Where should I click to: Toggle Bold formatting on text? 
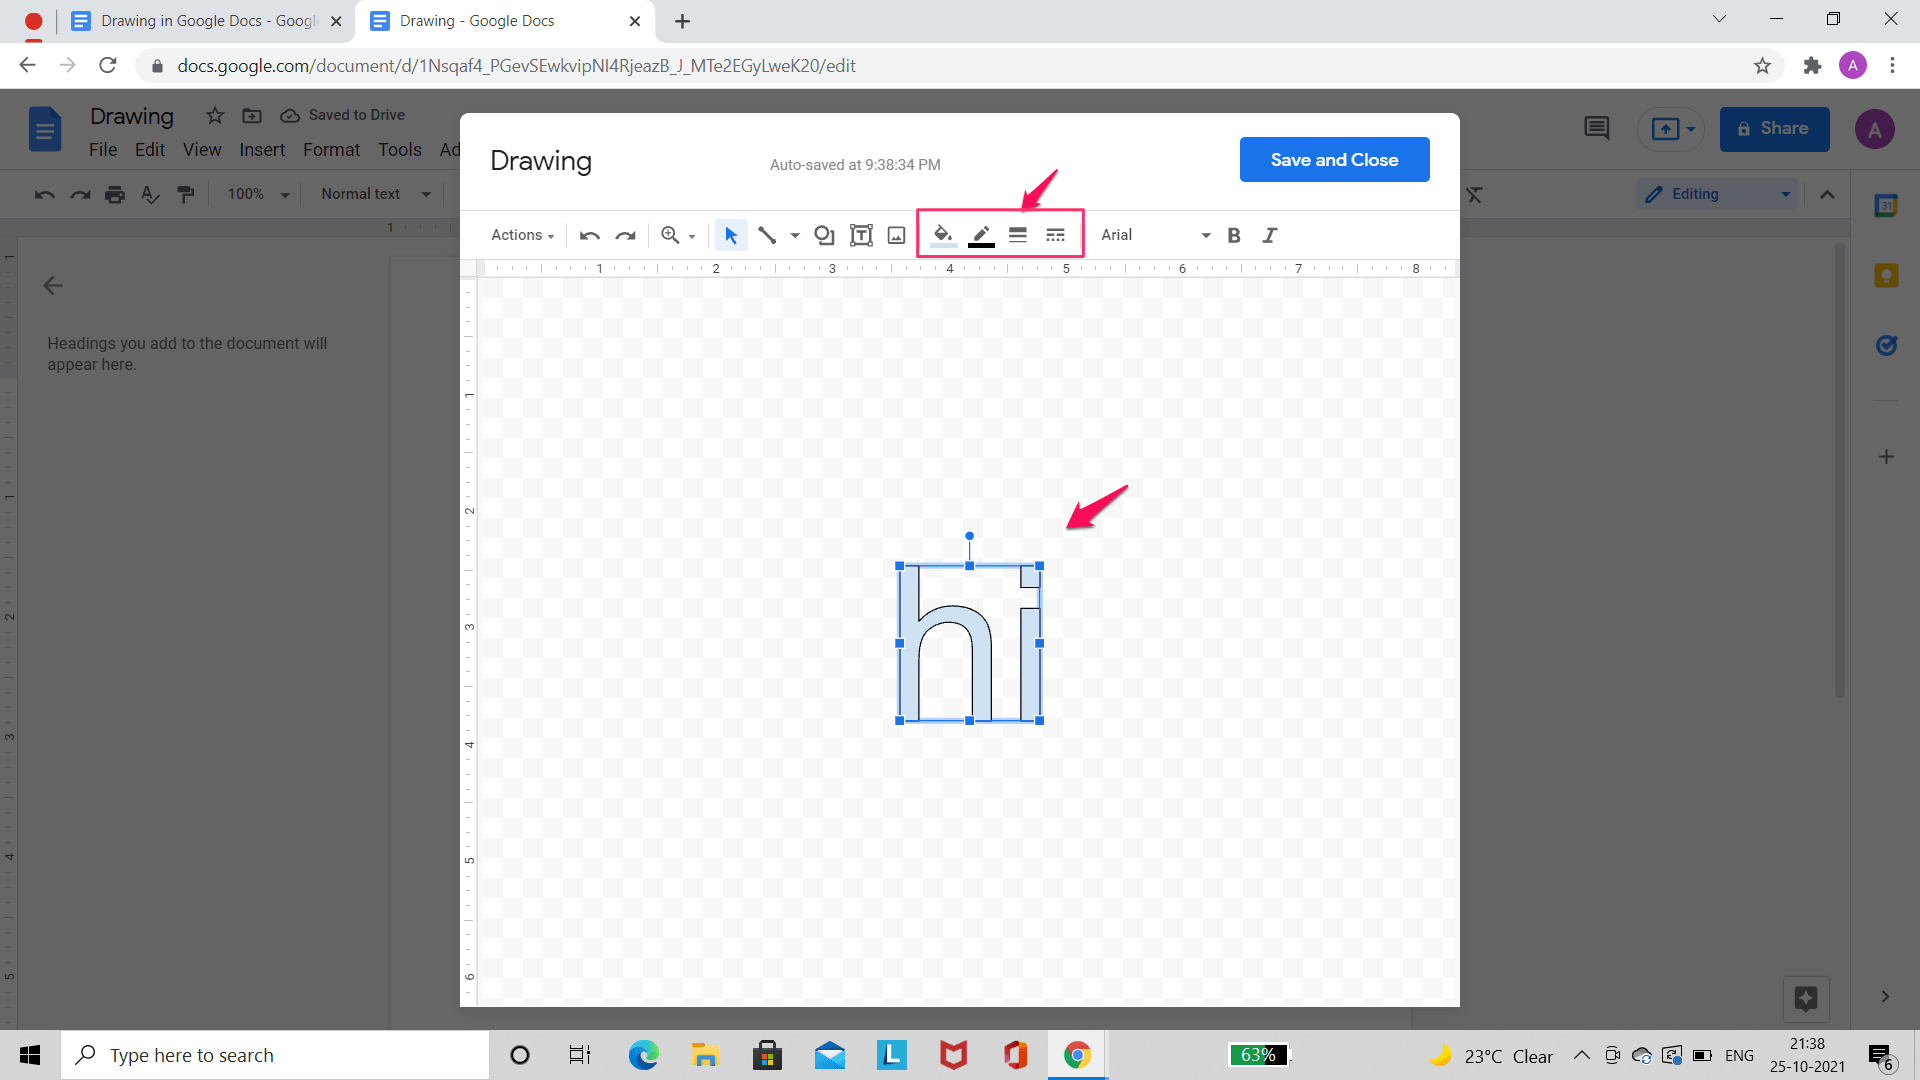click(x=1234, y=235)
